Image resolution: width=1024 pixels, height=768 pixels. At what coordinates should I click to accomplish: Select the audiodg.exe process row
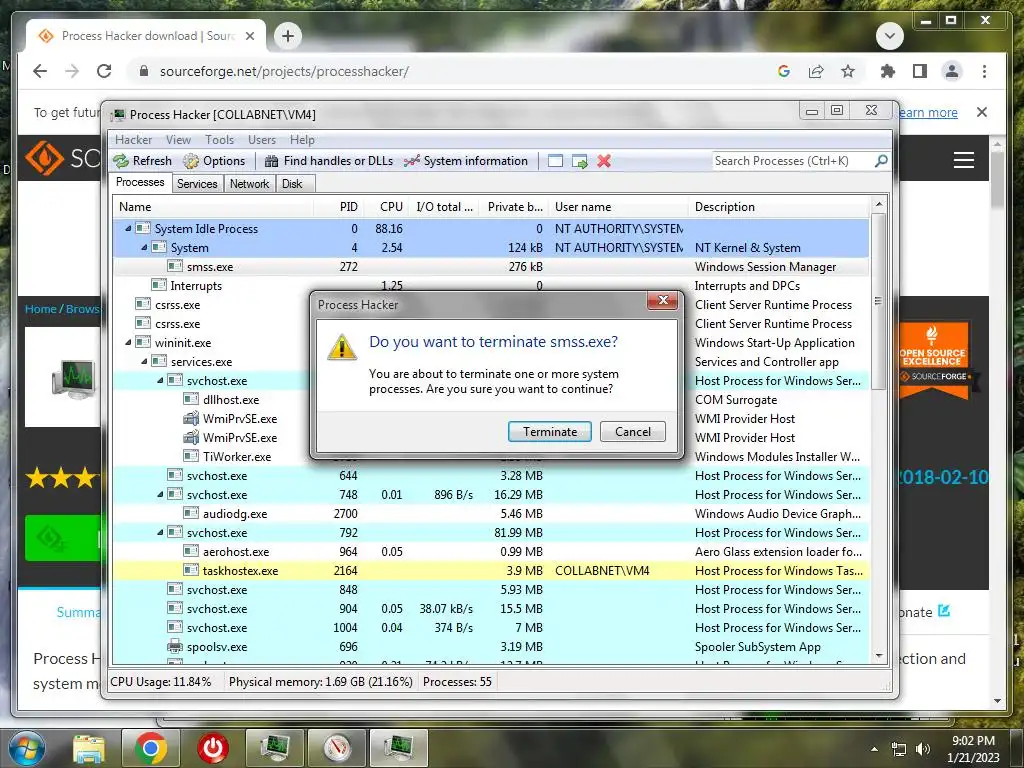click(x=491, y=513)
